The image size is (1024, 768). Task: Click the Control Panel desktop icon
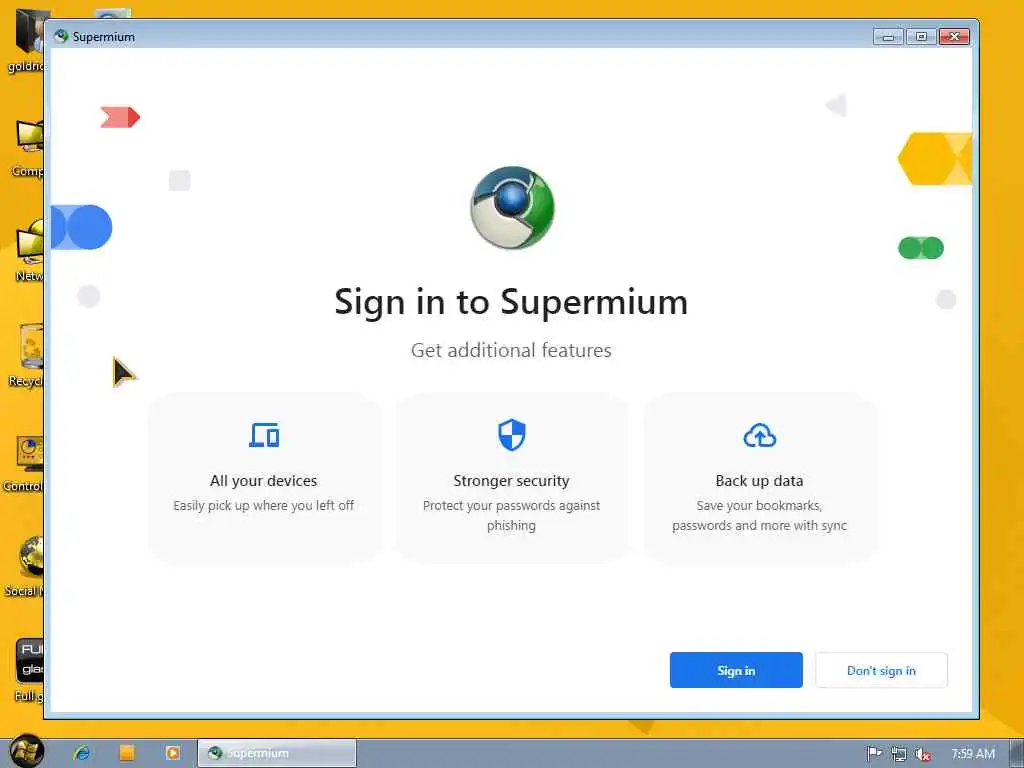(x=25, y=462)
